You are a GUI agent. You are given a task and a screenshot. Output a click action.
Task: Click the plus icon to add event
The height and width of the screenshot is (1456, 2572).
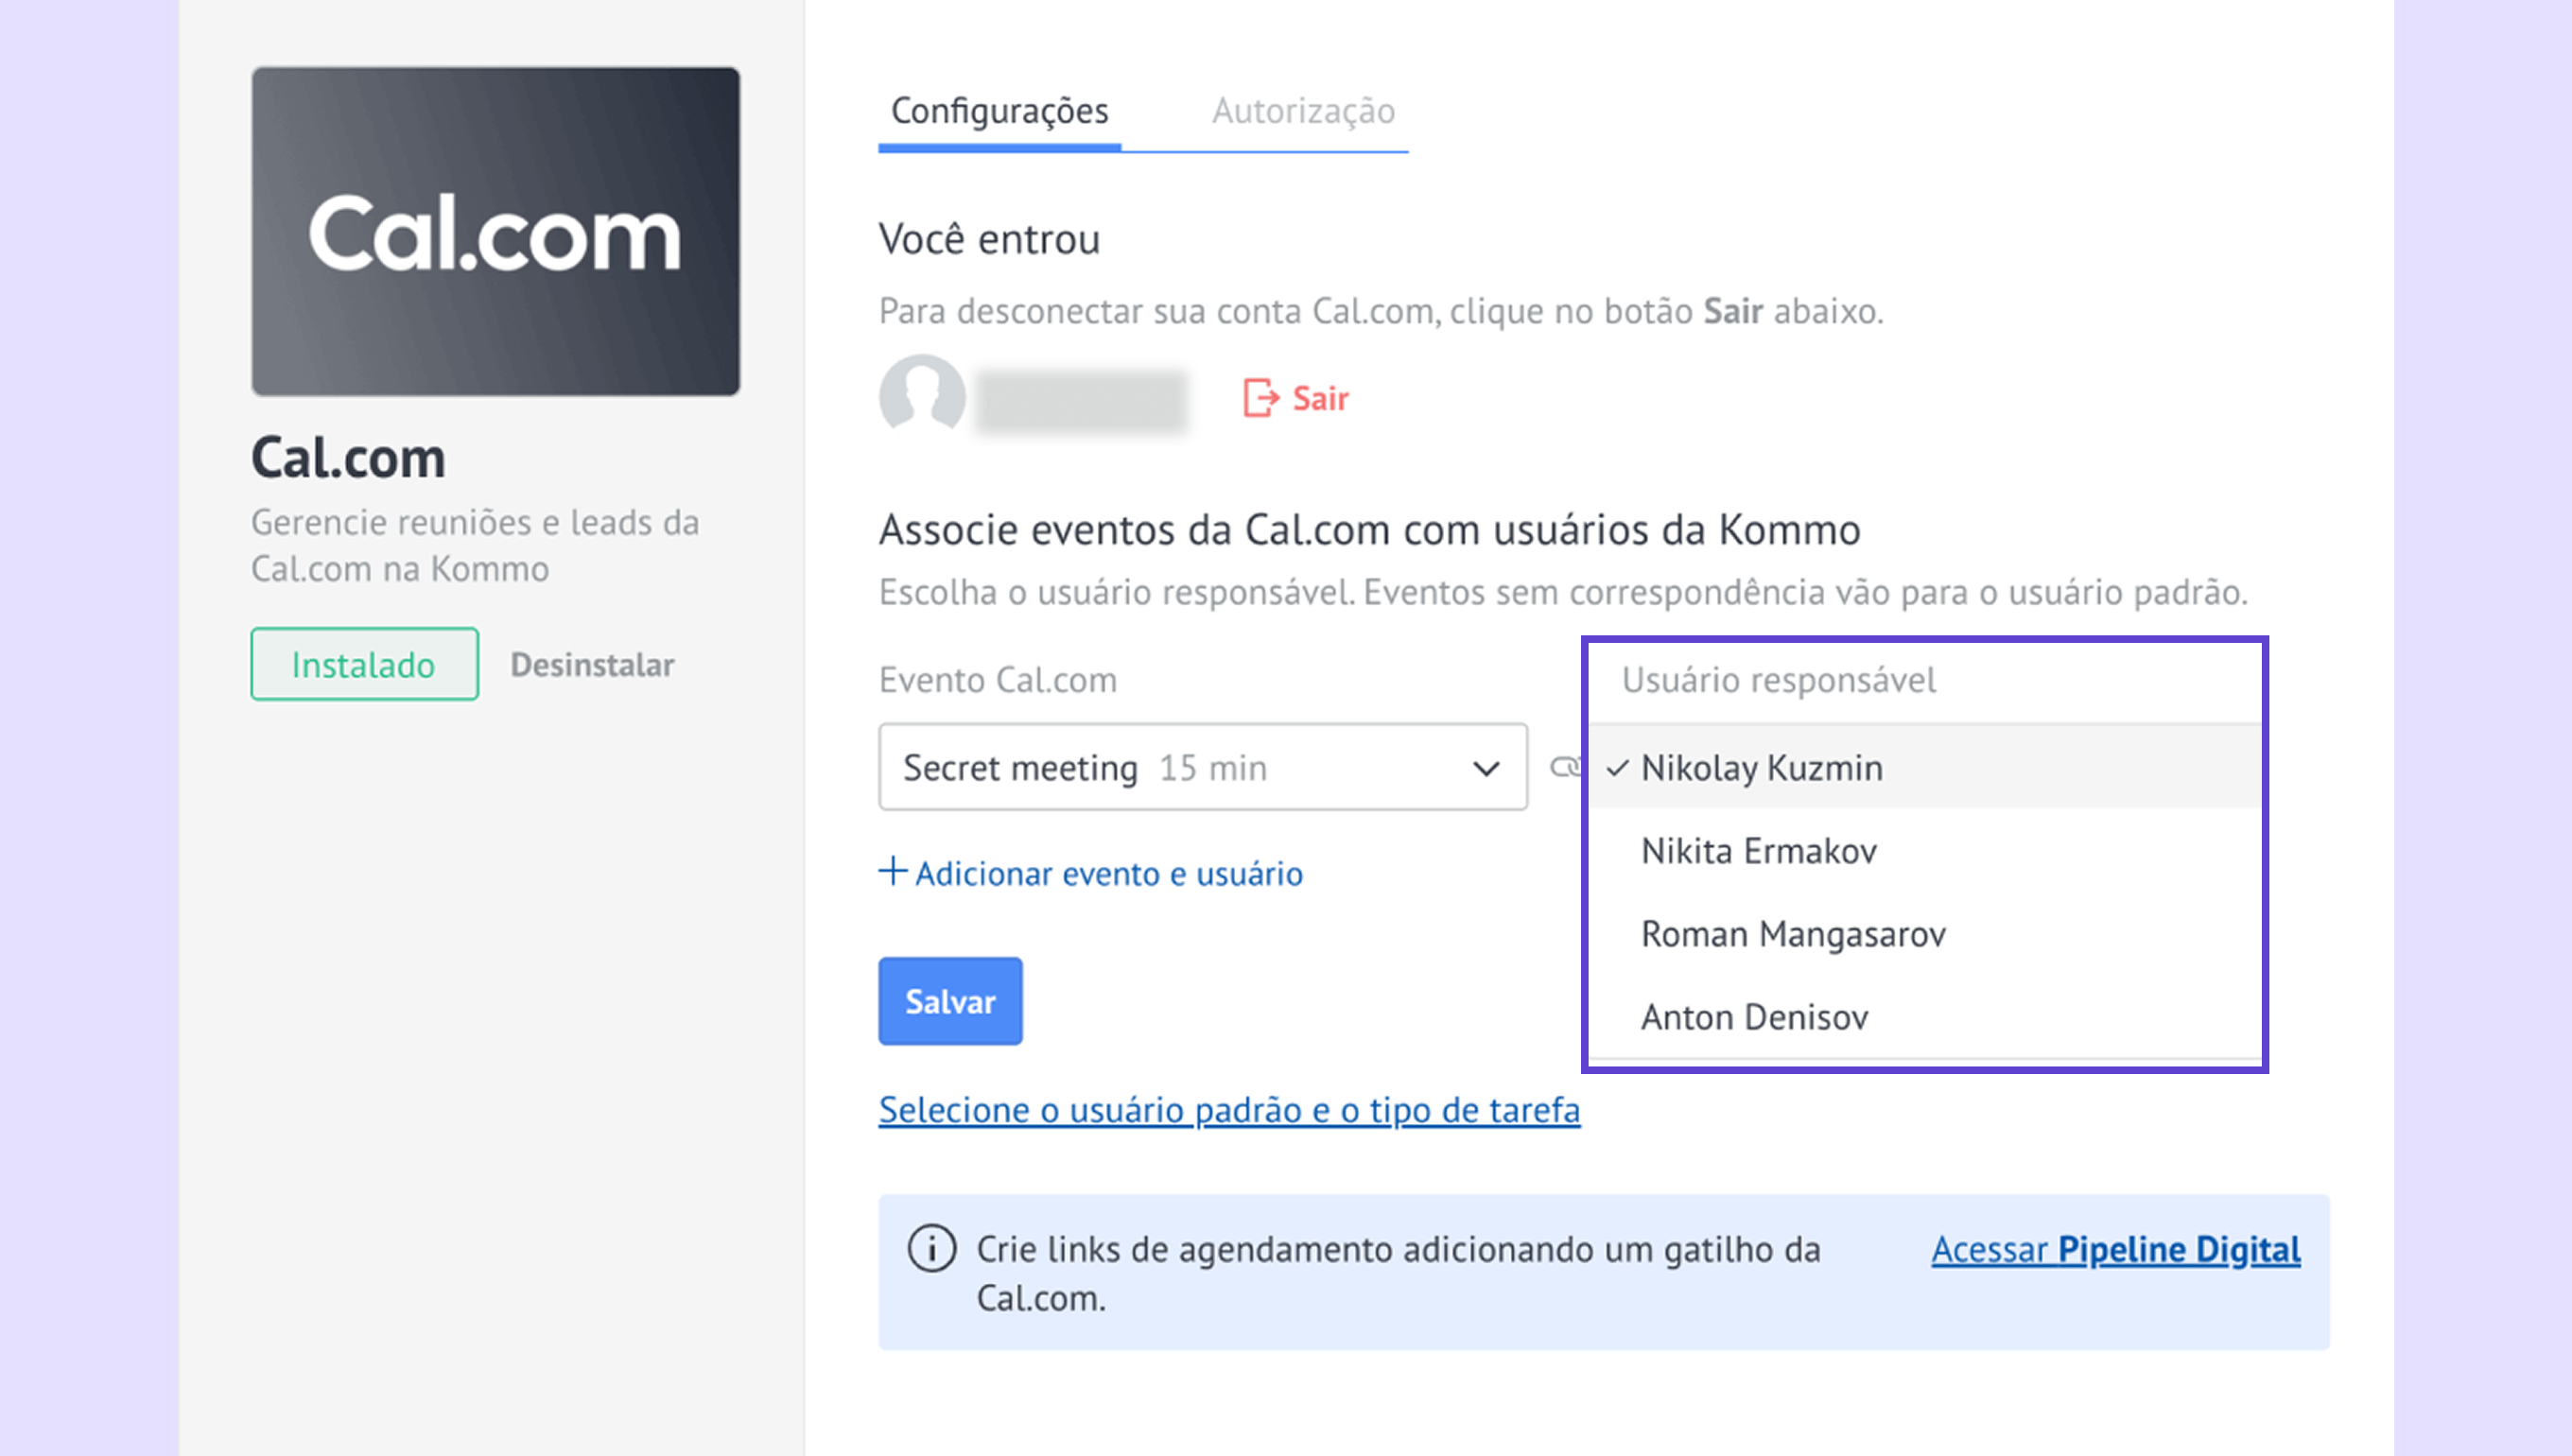click(x=892, y=872)
